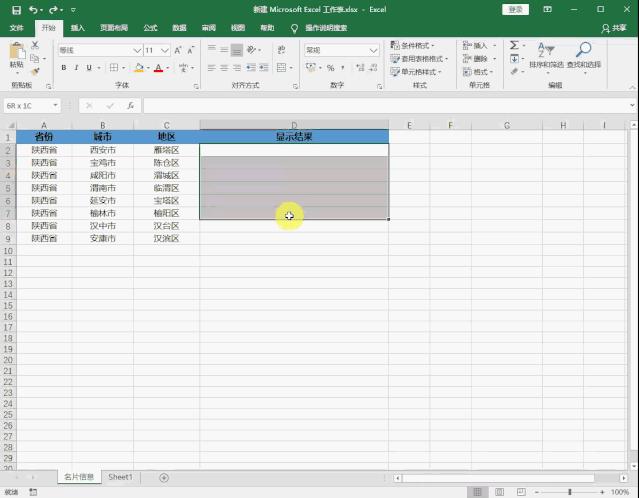Viewport: 639px width, 498px height.
Task: Click the Paste clipboard icon
Action: [17, 52]
